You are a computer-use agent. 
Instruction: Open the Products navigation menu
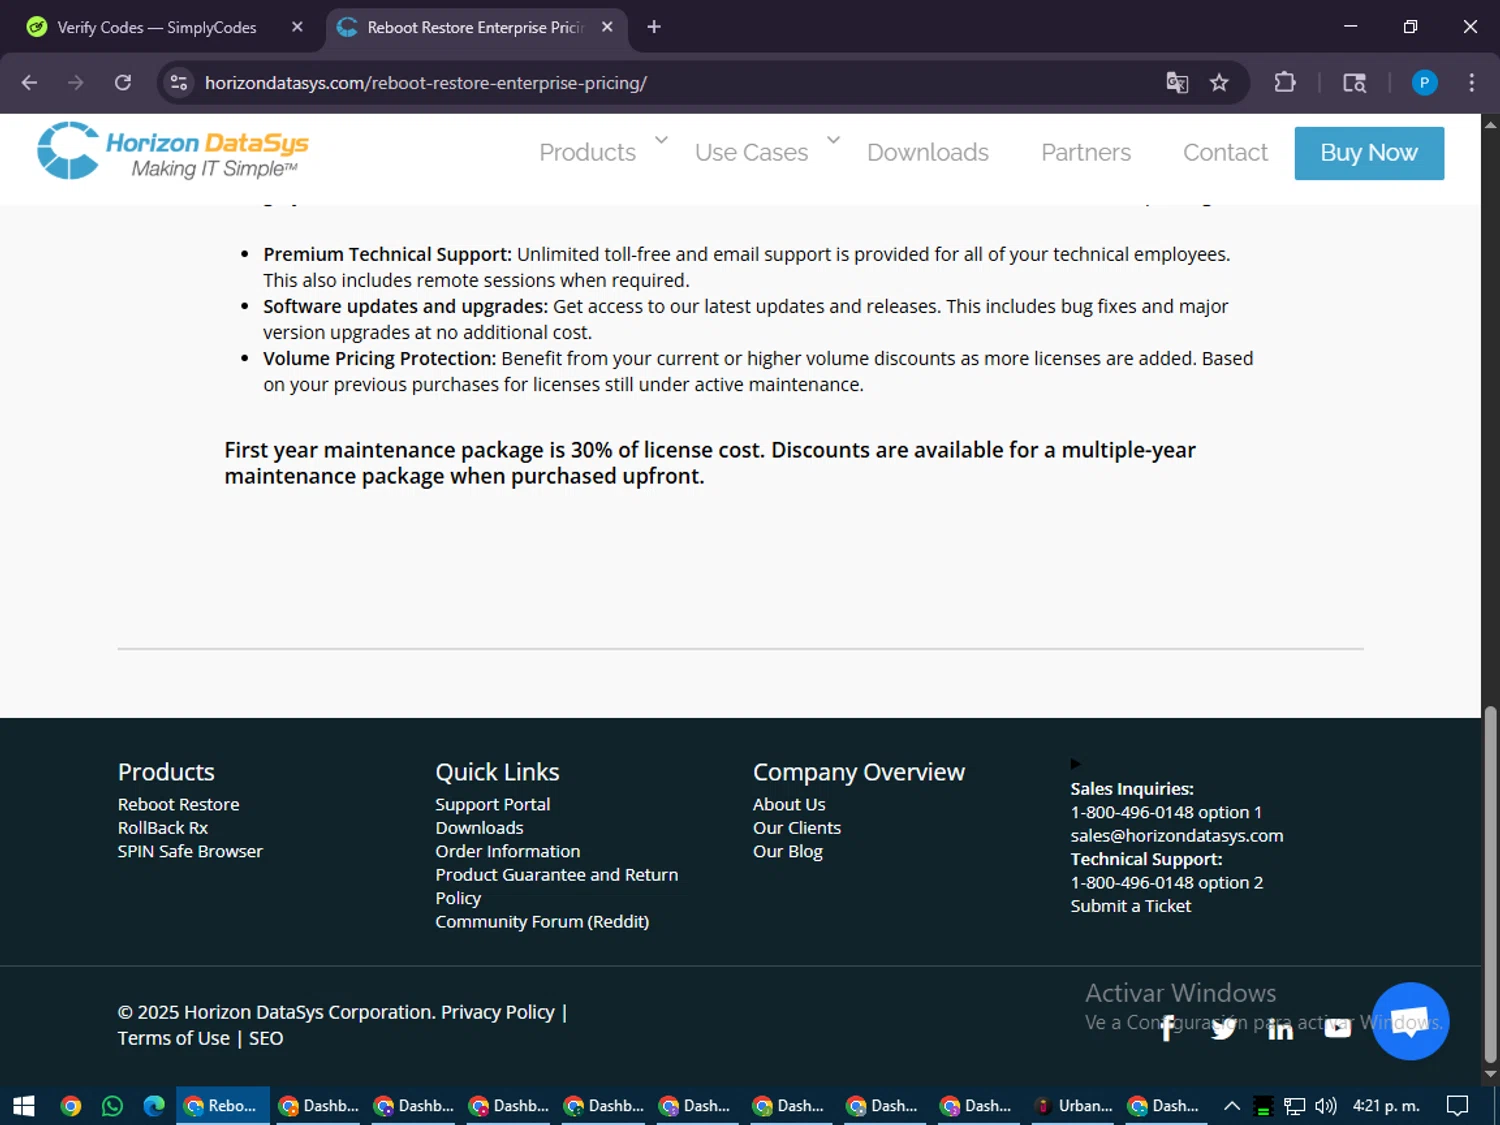click(588, 153)
